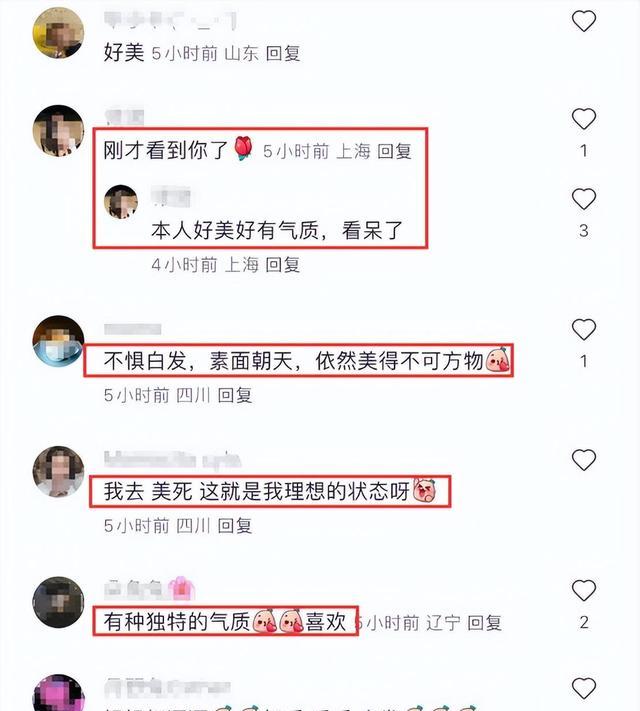Like the '本人好美好有气质' reply
Image resolution: width=640 pixels, height=711 pixels.
click(584, 199)
